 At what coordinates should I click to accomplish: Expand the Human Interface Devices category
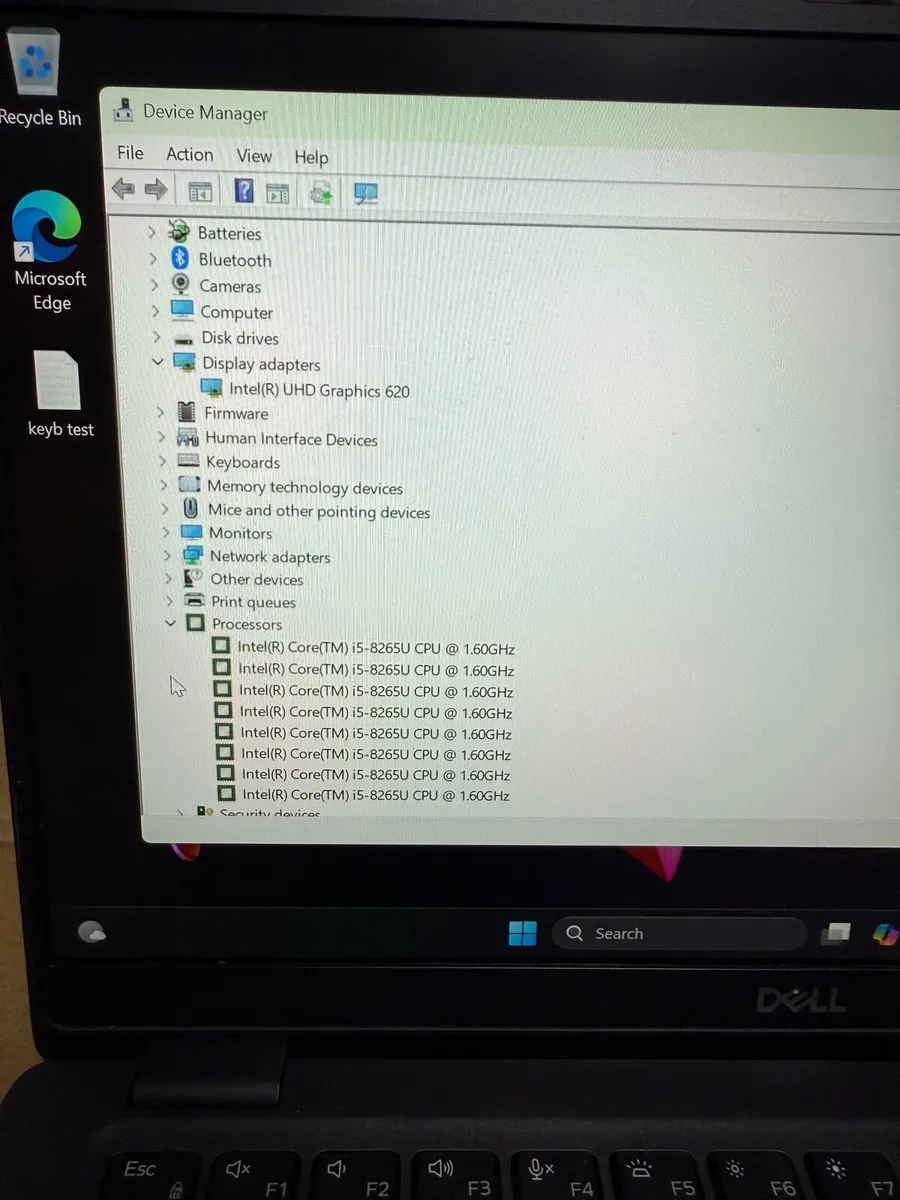click(161, 437)
